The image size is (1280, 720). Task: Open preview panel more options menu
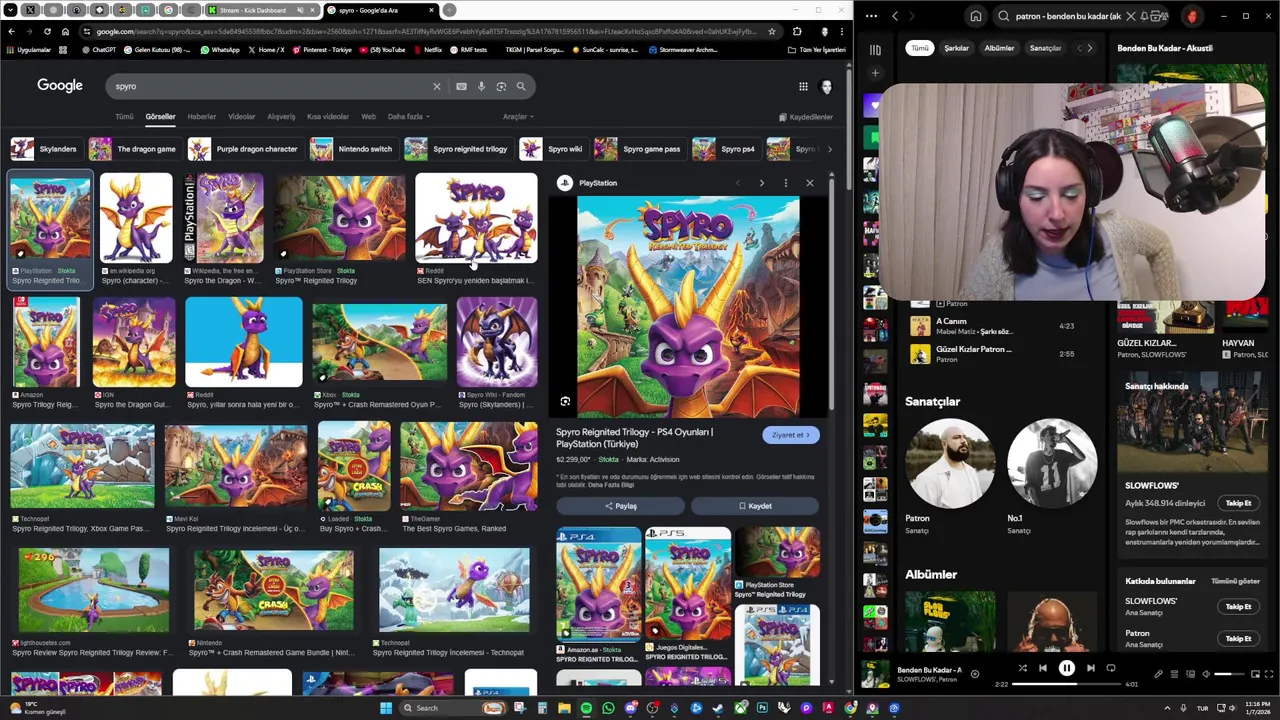point(786,183)
